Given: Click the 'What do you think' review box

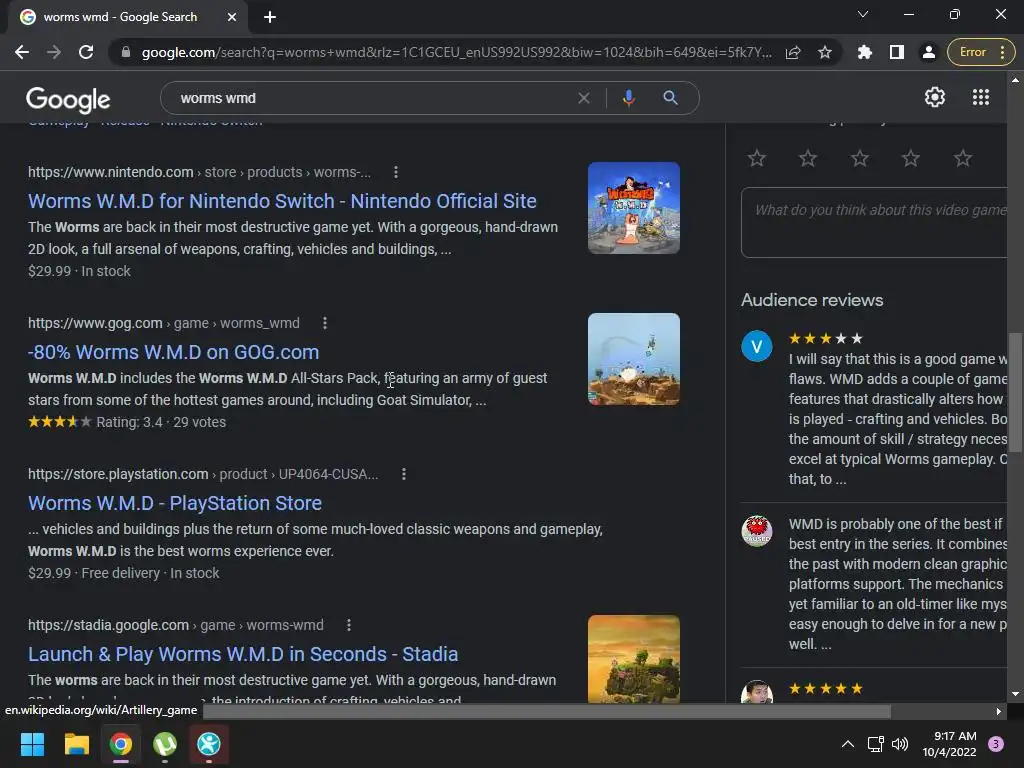Looking at the screenshot, I should [x=874, y=223].
